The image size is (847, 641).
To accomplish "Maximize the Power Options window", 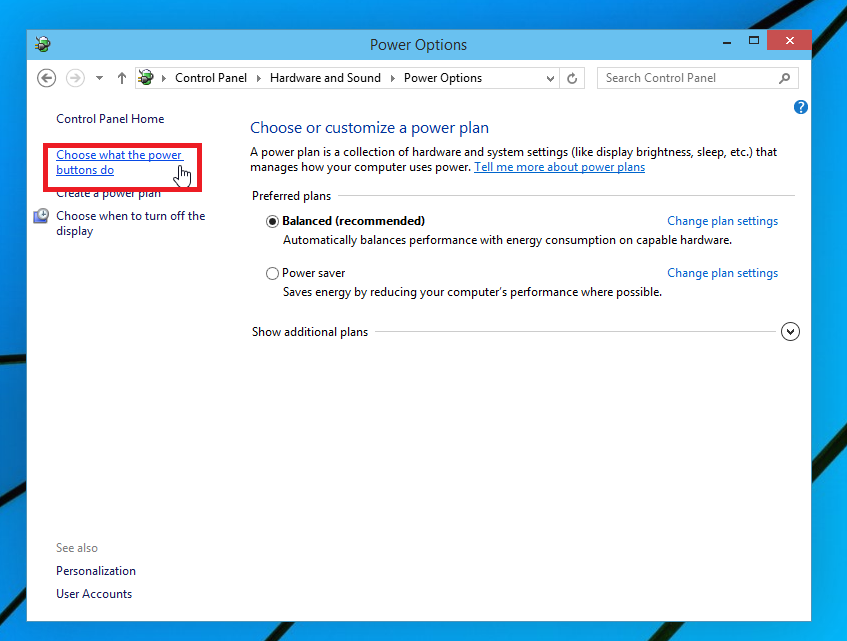I will pos(754,41).
